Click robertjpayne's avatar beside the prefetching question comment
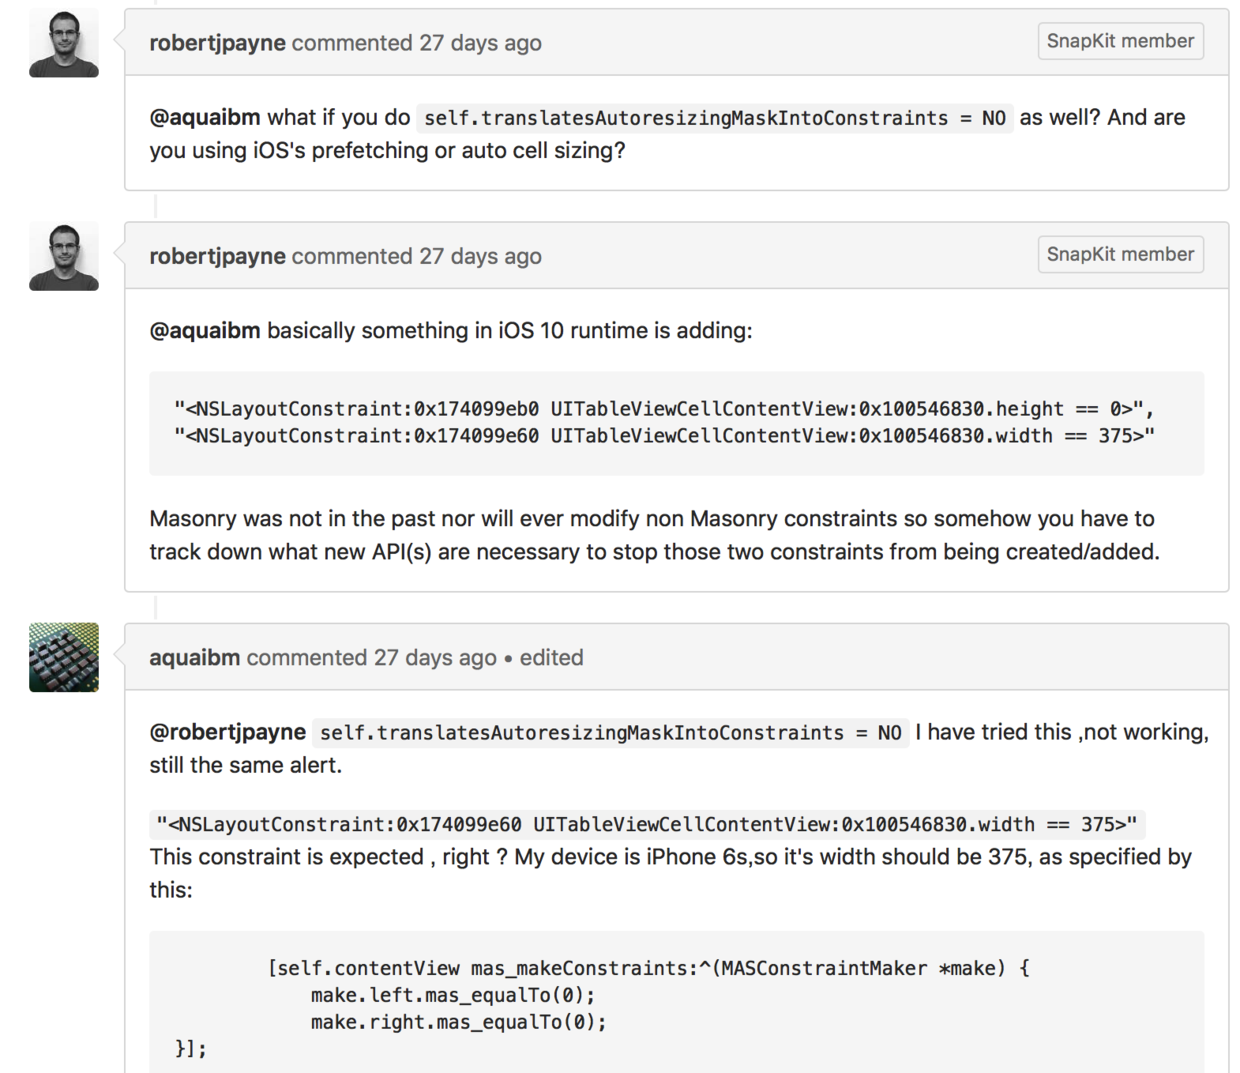This screenshot has width=1240, height=1073. [64, 43]
